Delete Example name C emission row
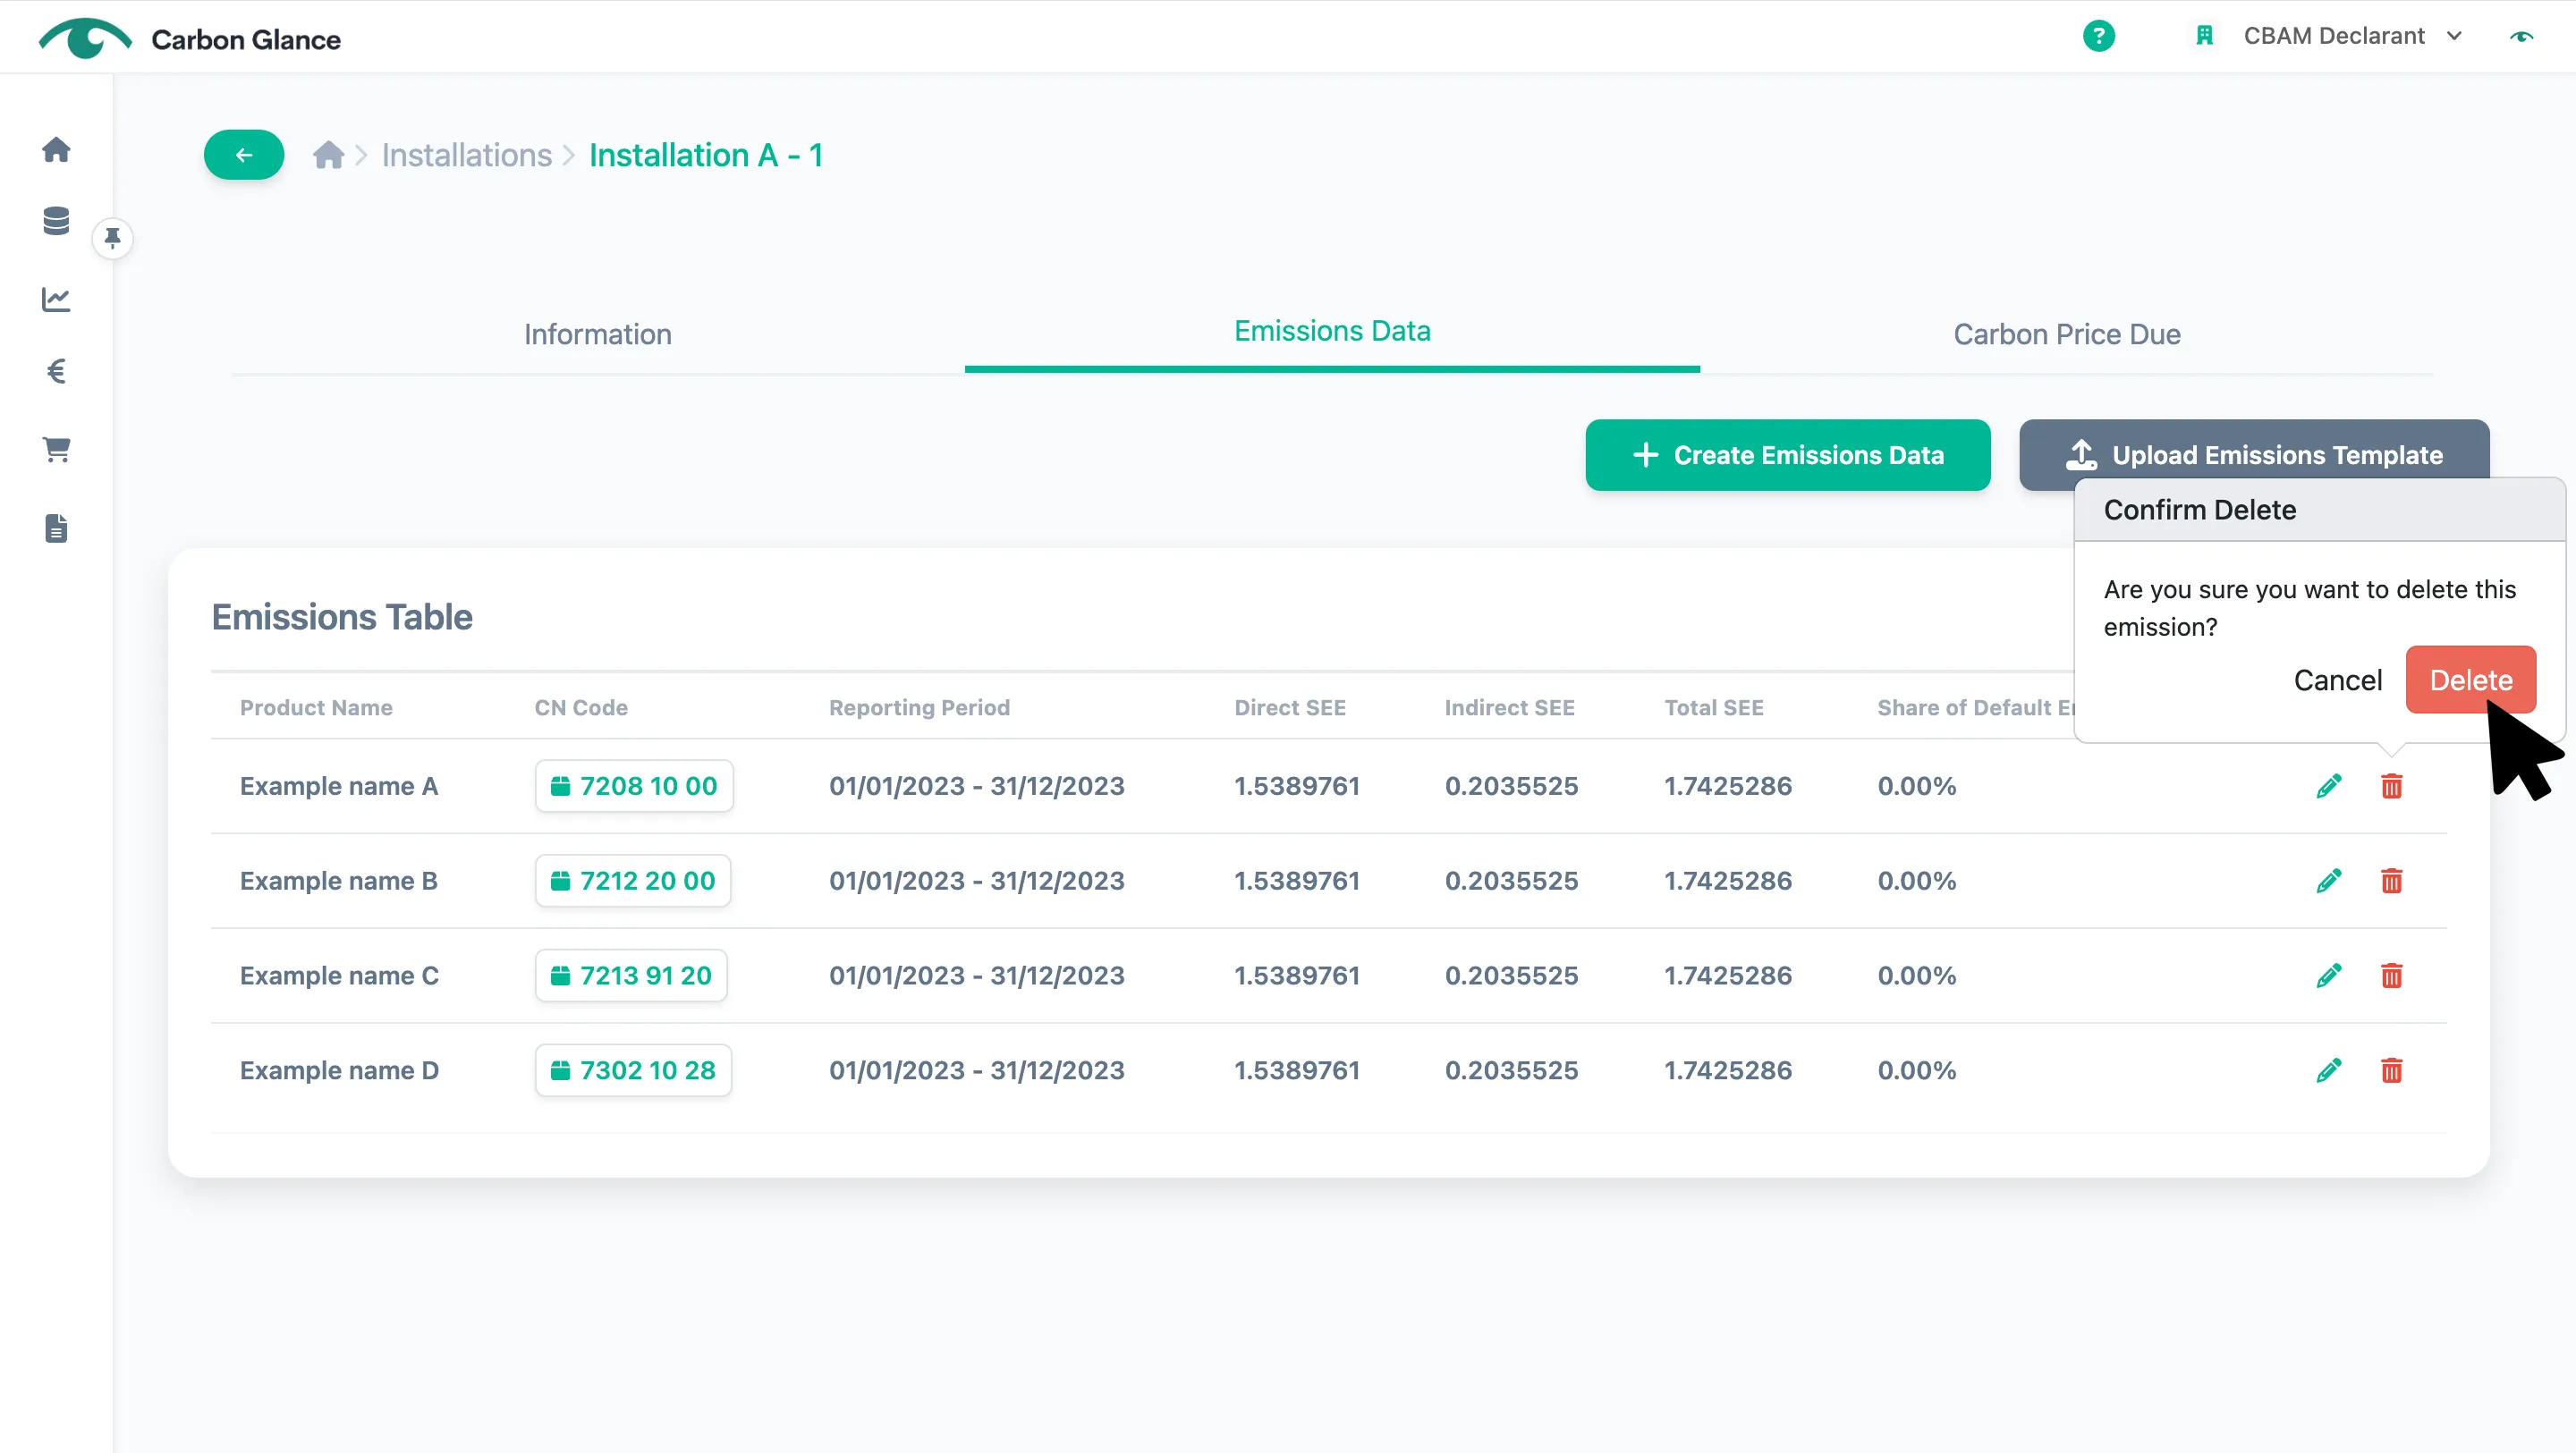The height and width of the screenshot is (1453, 2576). (x=2391, y=976)
